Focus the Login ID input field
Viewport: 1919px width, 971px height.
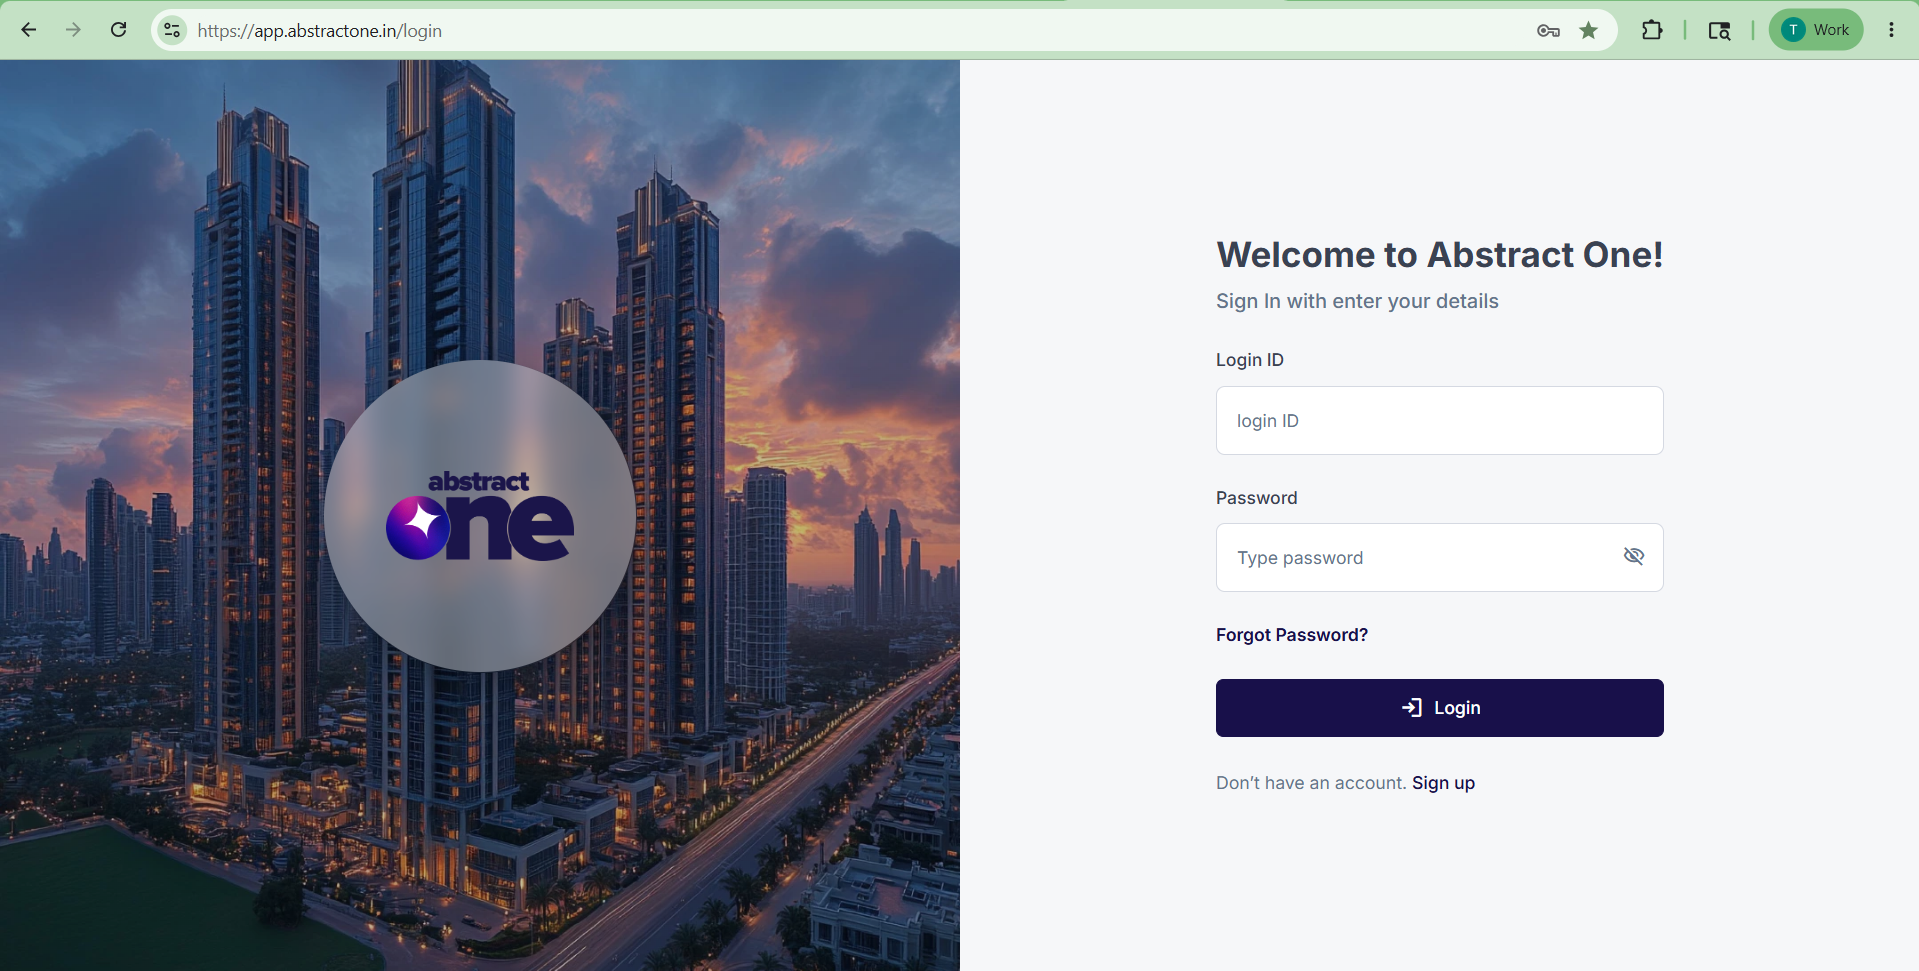pyautogui.click(x=1439, y=421)
